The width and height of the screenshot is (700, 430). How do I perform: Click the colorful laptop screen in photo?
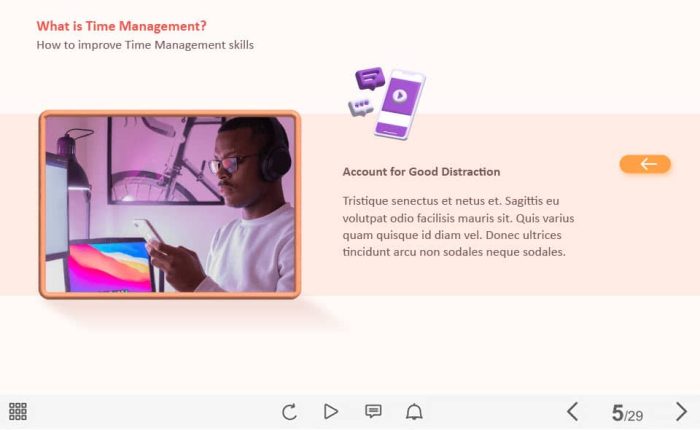point(110,265)
